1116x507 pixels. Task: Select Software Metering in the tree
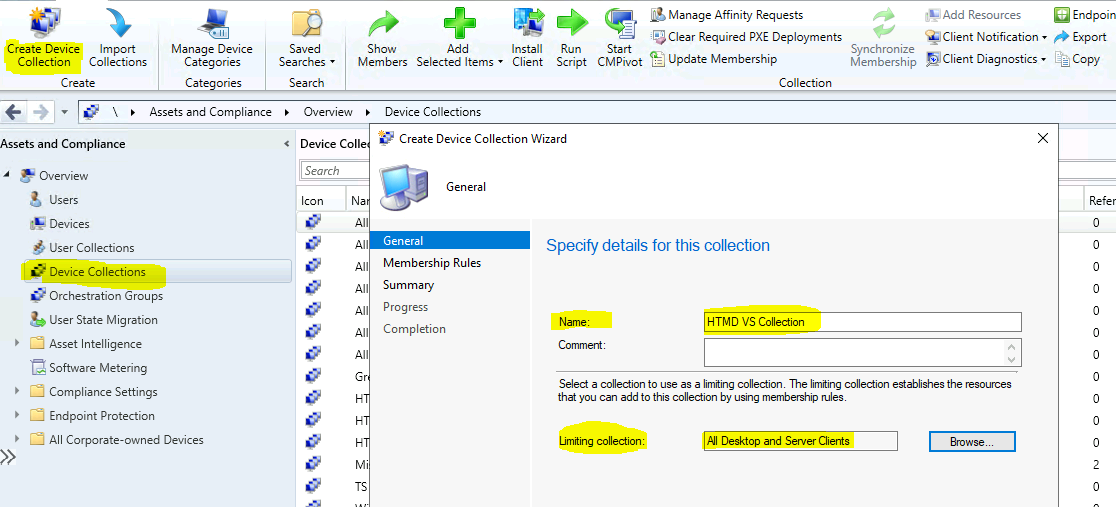coord(98,367)
